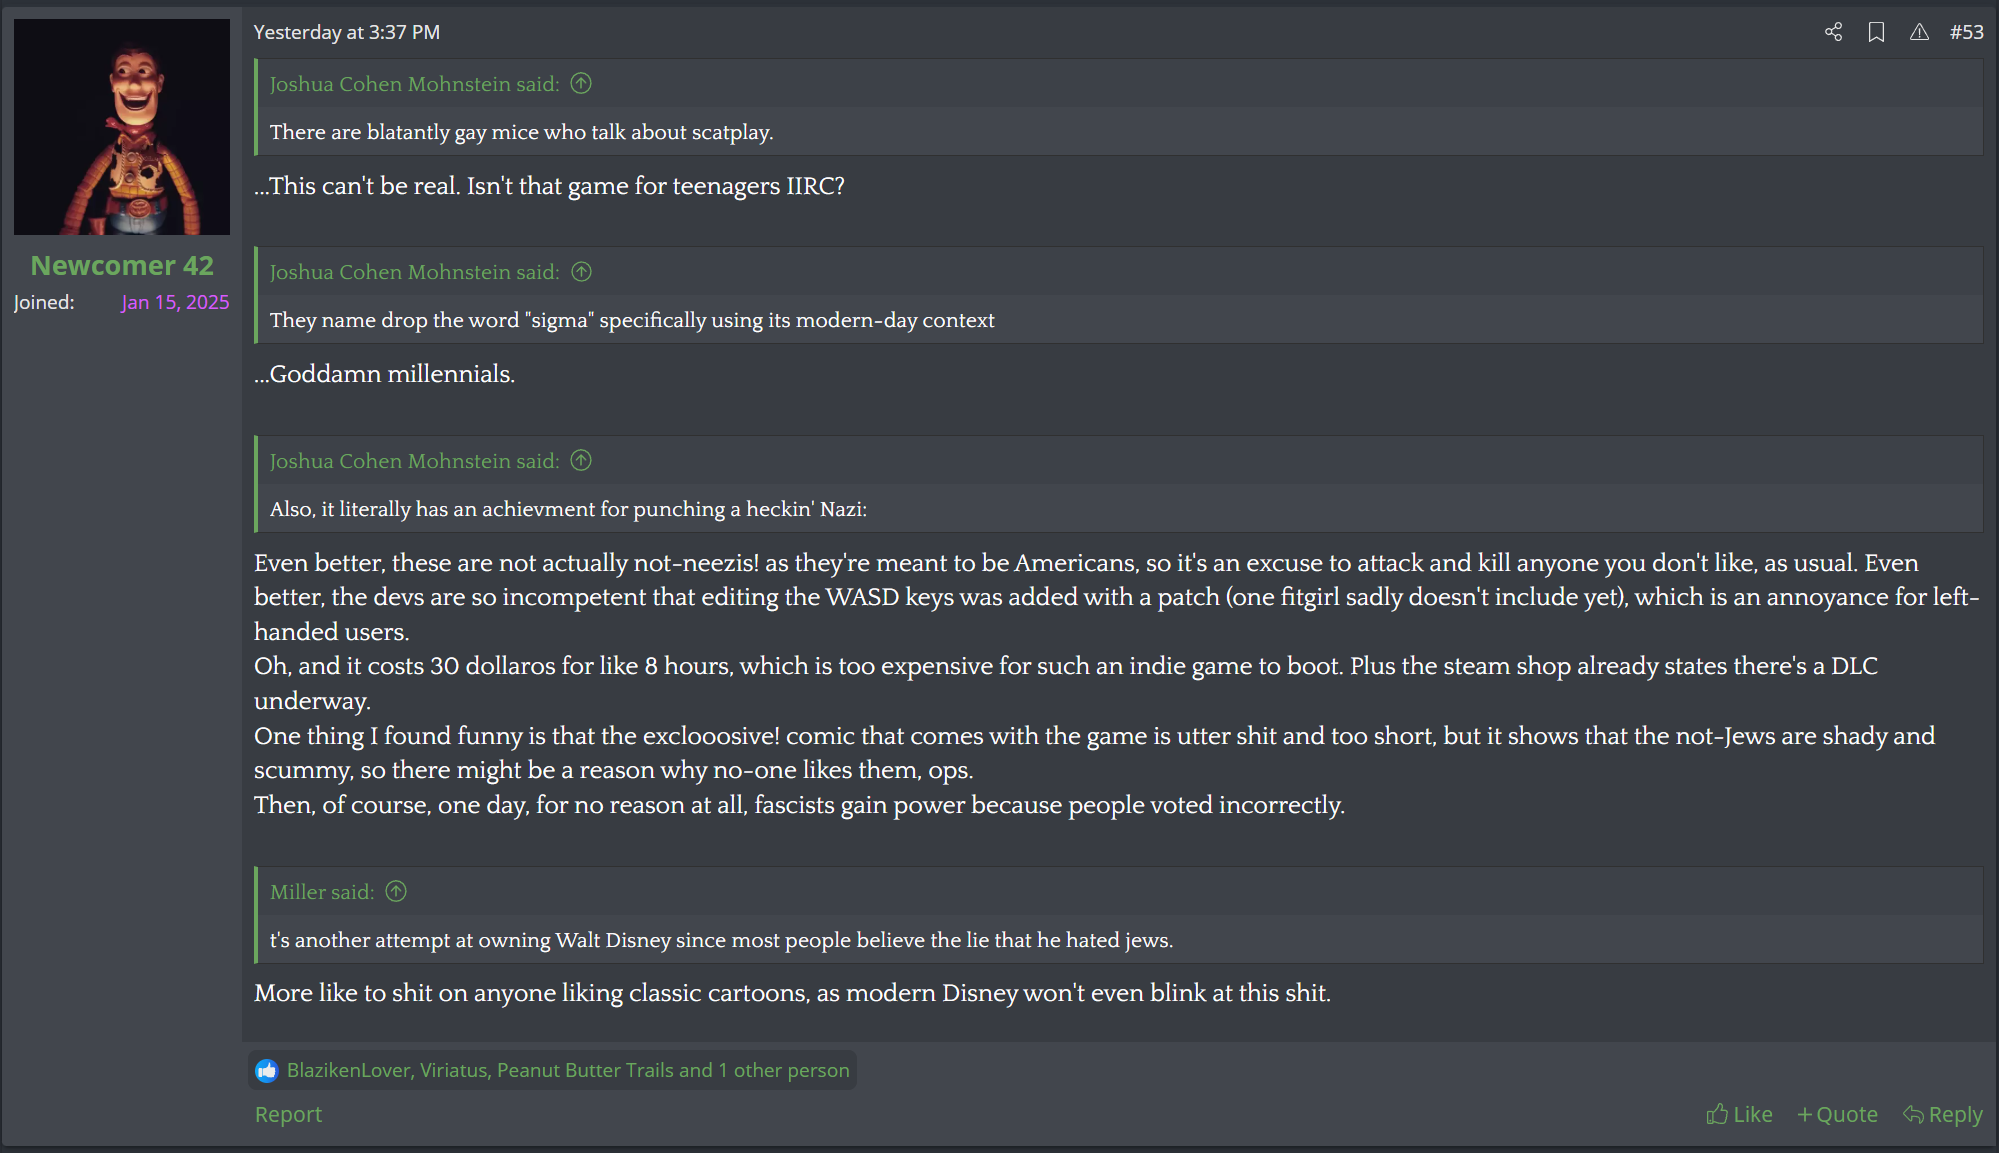1999x1153 pixels.
Task: Bookmark this post with the bookmark icon
Action: (1876, 32)
